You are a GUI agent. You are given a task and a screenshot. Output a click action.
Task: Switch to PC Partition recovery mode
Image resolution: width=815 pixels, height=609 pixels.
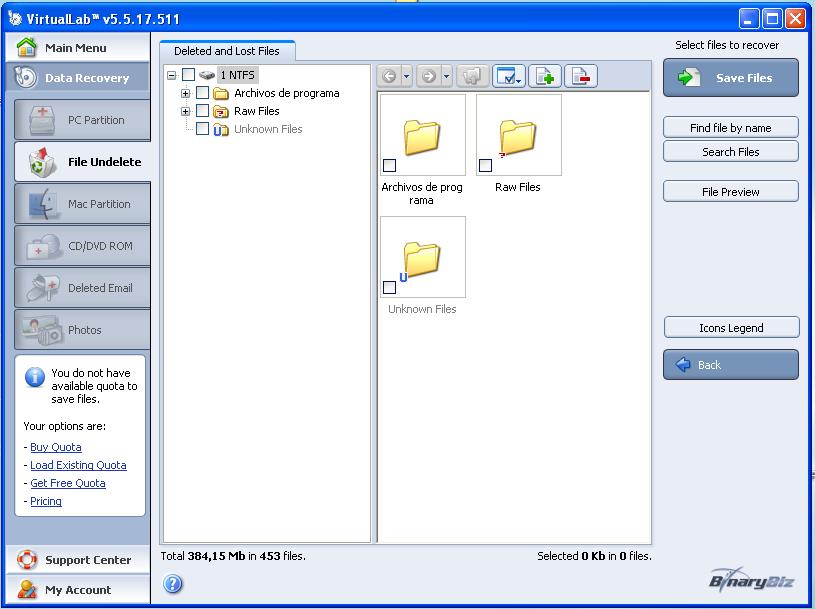coord(83,120)
